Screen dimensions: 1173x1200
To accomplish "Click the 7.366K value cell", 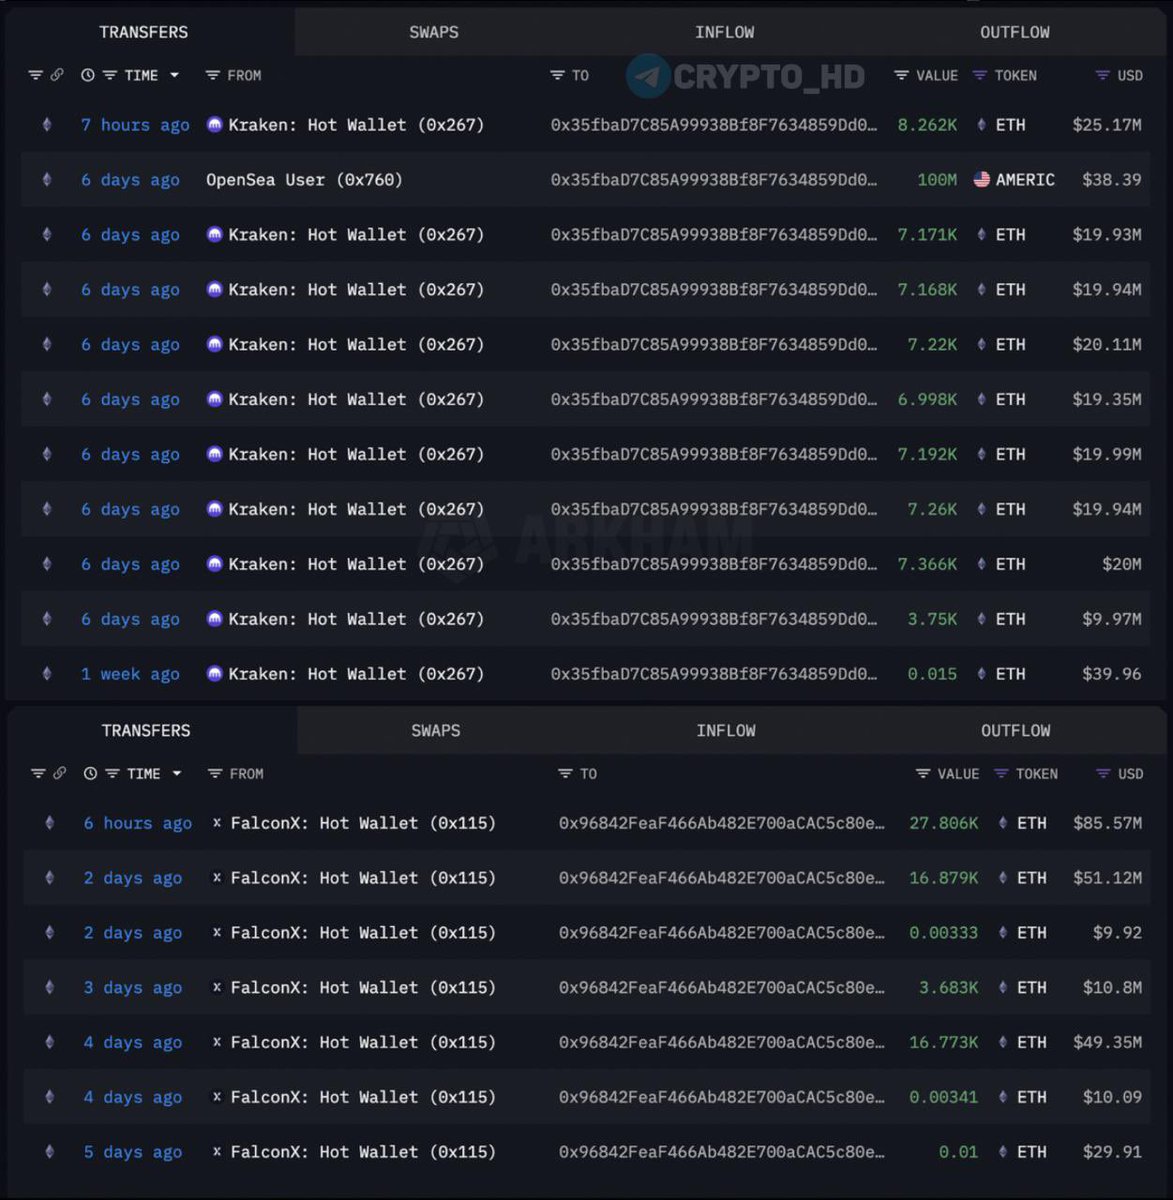I will click(x=927, y=564).
